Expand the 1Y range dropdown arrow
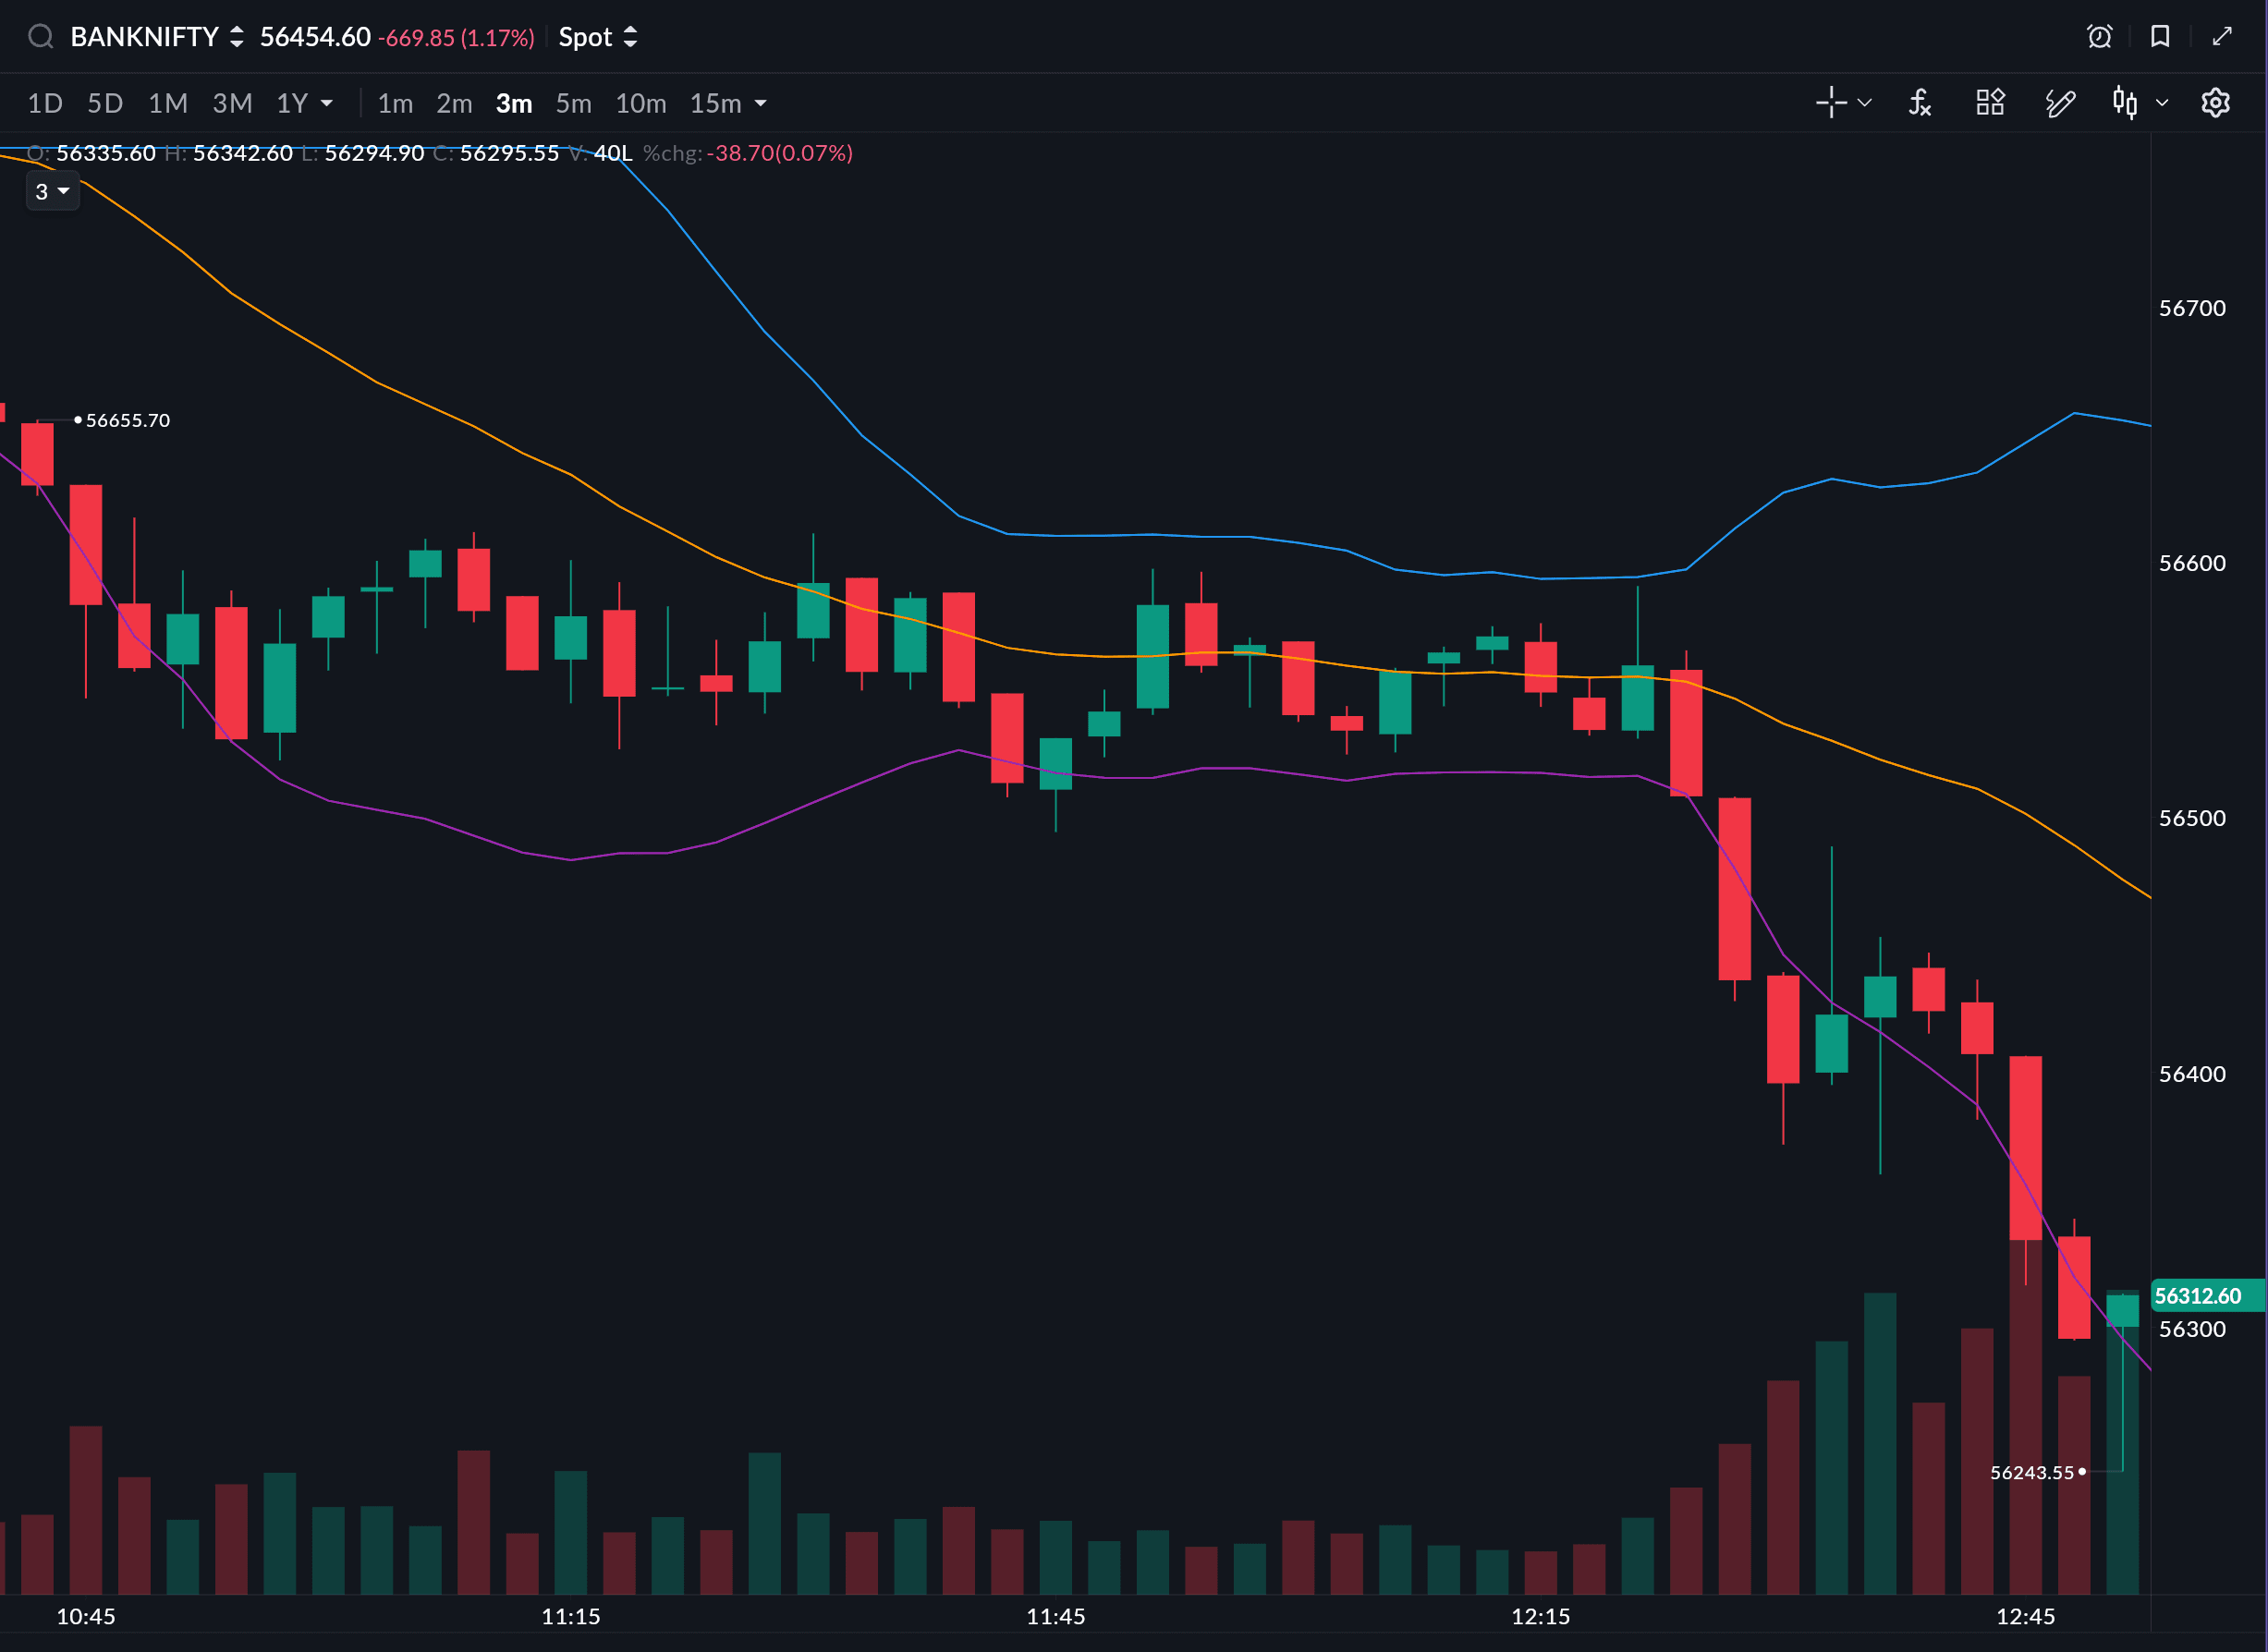Screen dimensions: 2268x1652 tap(326, 103)
